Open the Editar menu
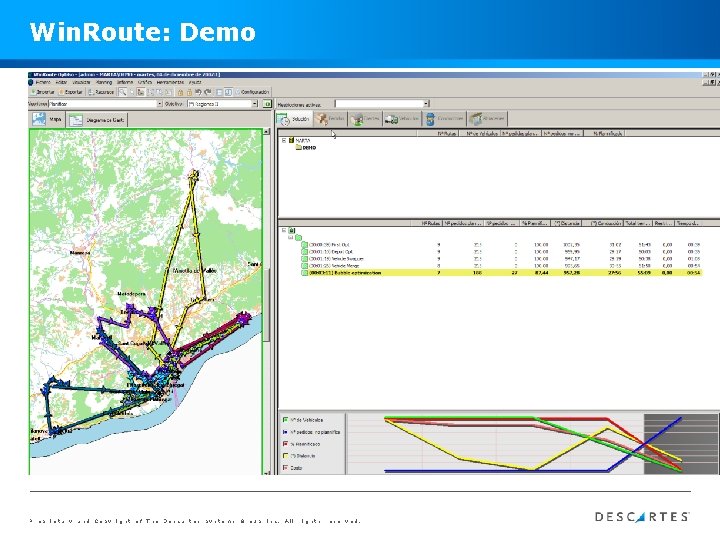This screenshot has width=720, height=540. click(x=61, y=83)
